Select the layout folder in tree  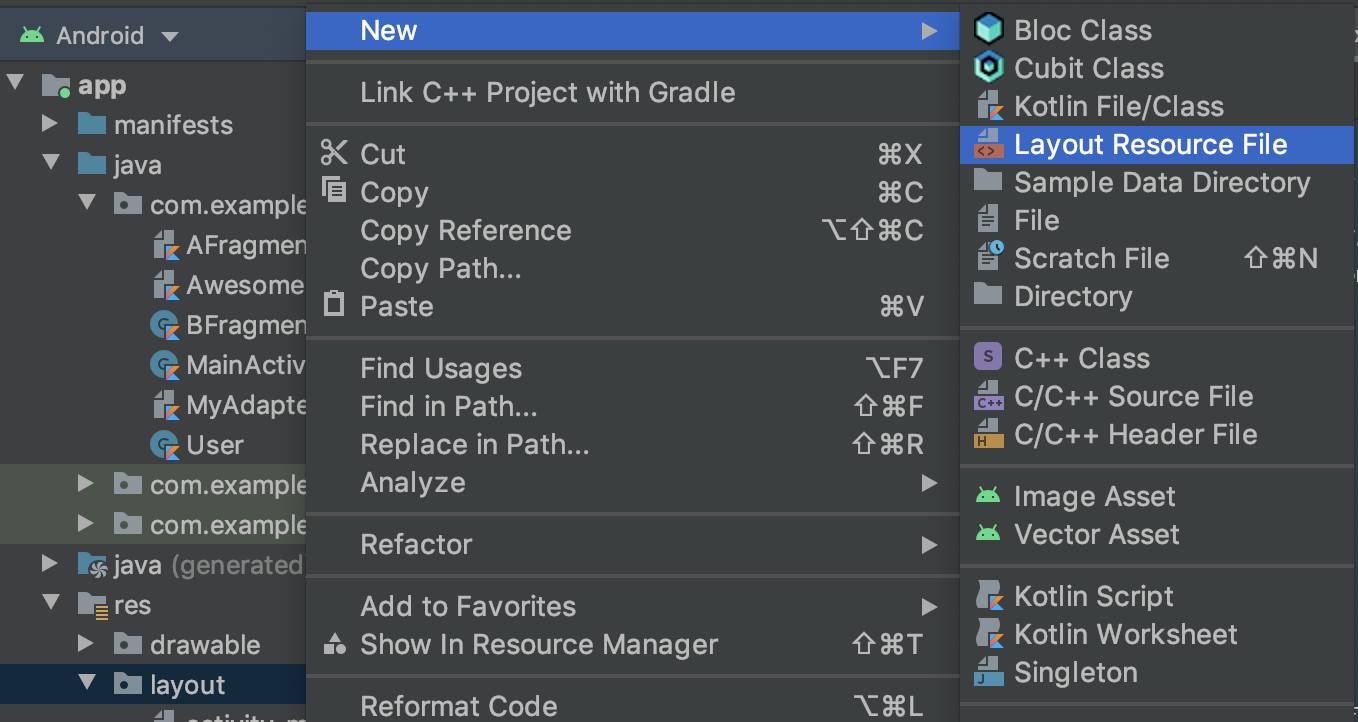187,685
